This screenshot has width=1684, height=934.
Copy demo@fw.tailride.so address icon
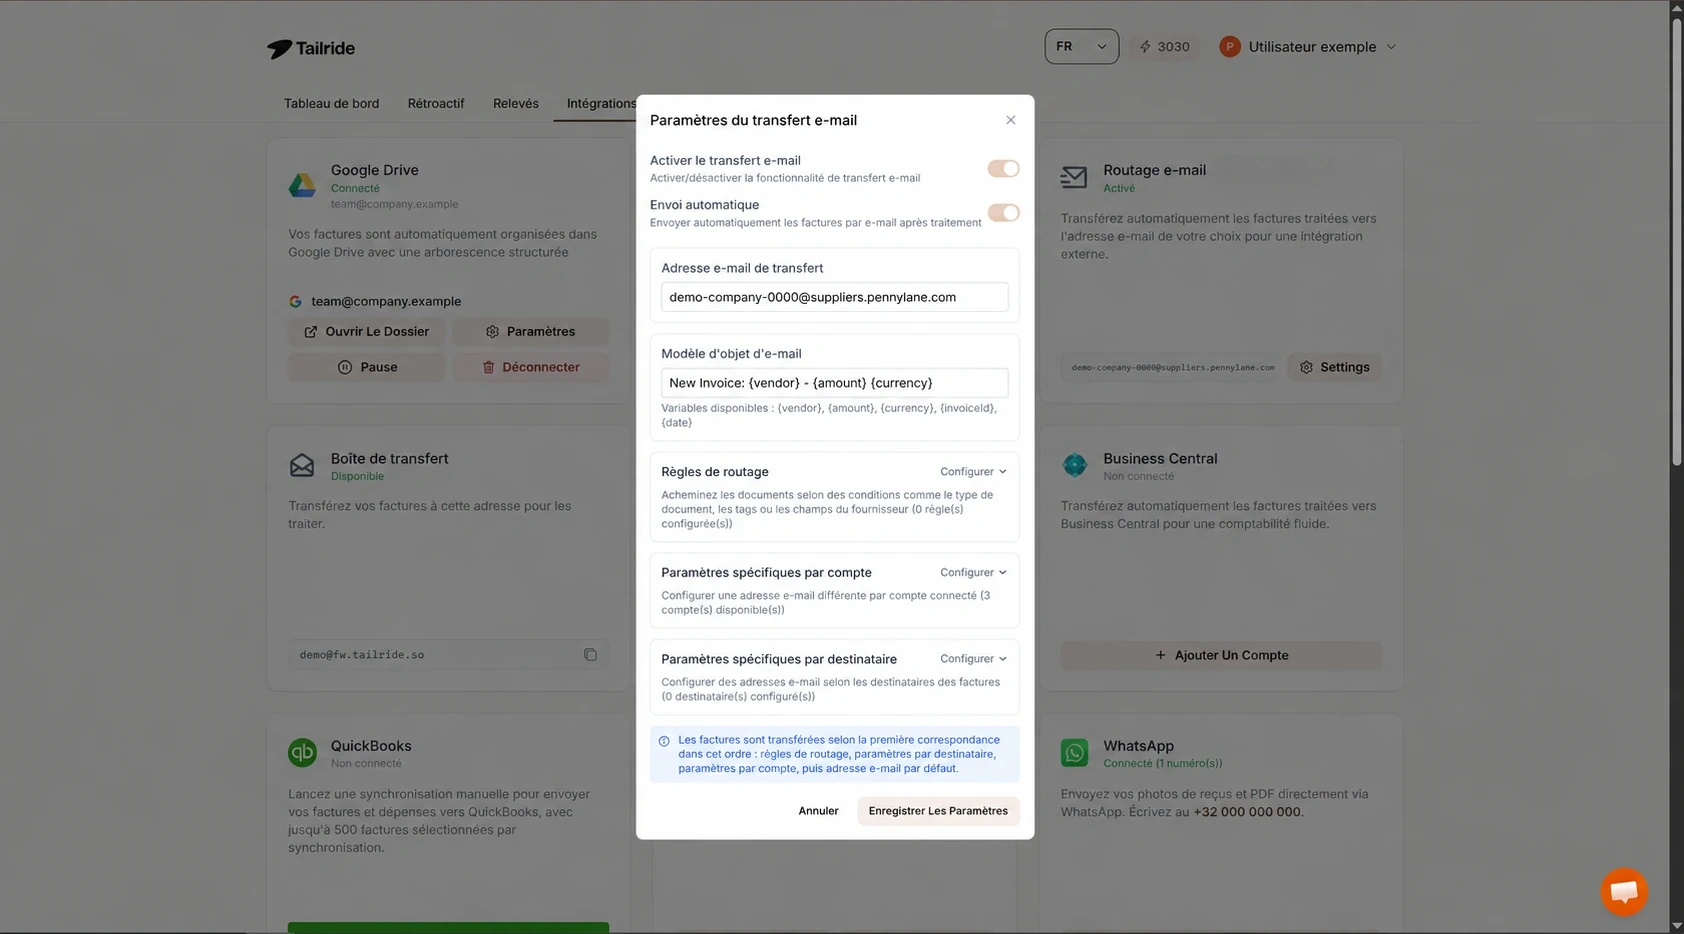pos(590,655)
